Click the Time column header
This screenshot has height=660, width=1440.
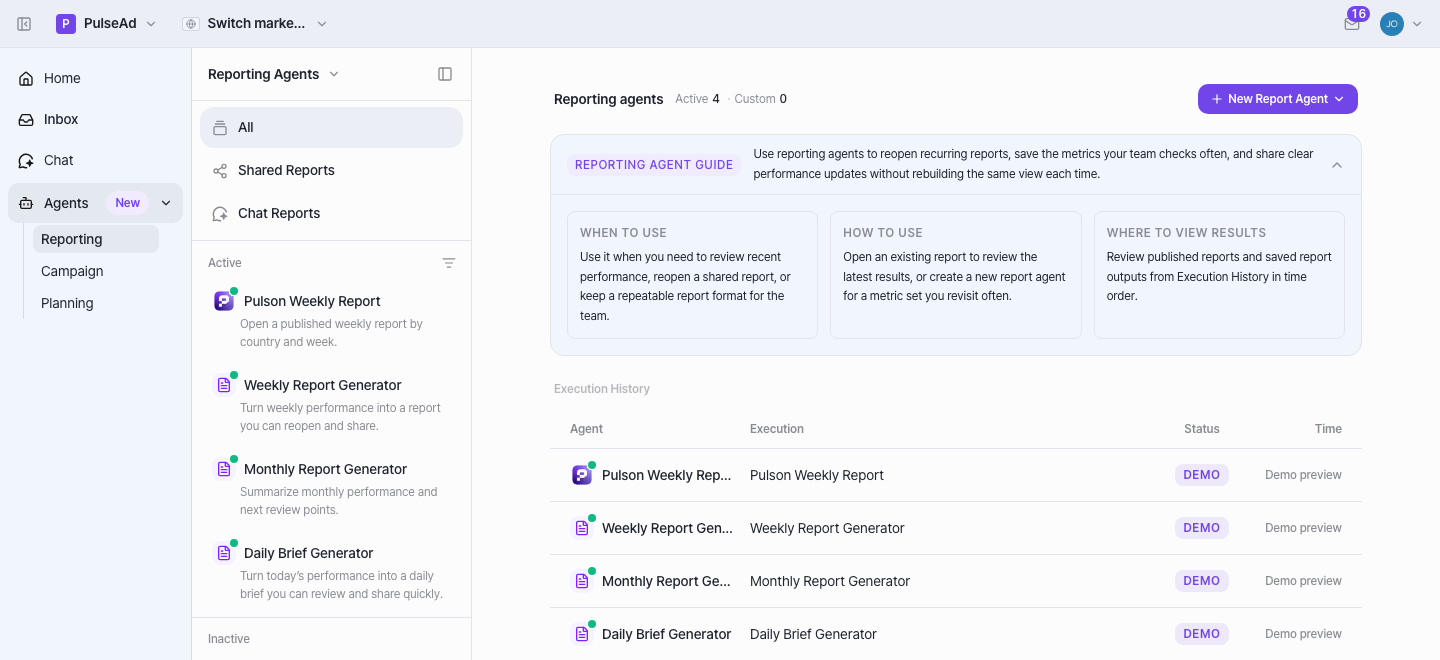click(x=1328, y=429)
